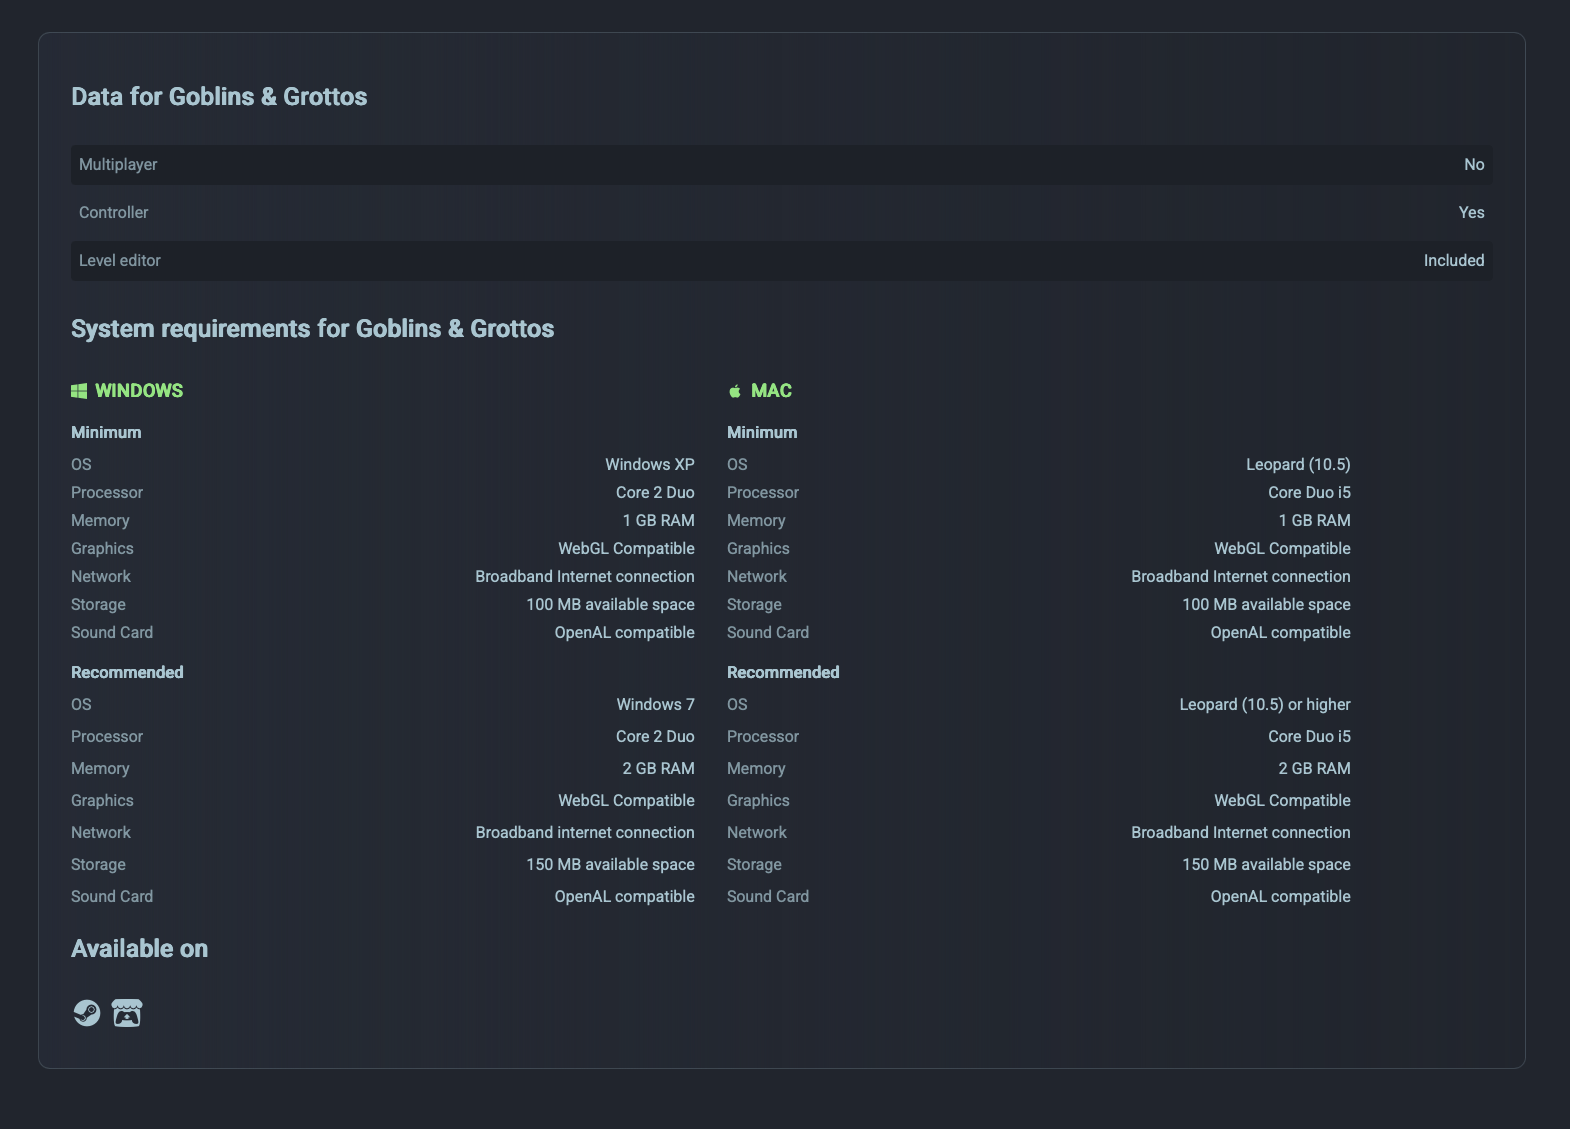The width and height of the screenshot is (1570, 1129).
Task: Click Windows recommended '2 GB RAM' value
Action: point(658,768)
